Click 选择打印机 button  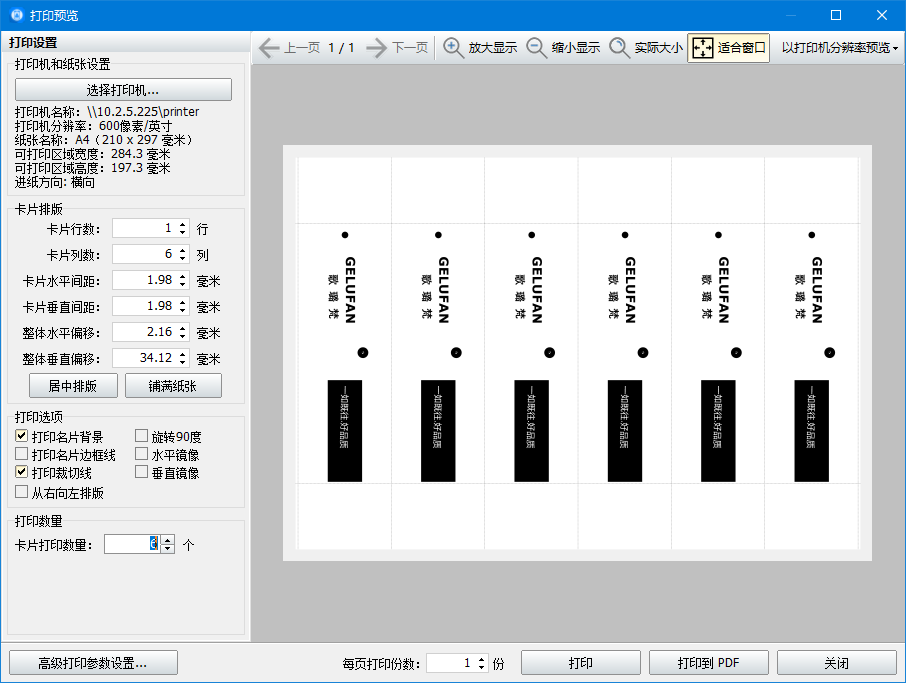click(x=123, y=90)
